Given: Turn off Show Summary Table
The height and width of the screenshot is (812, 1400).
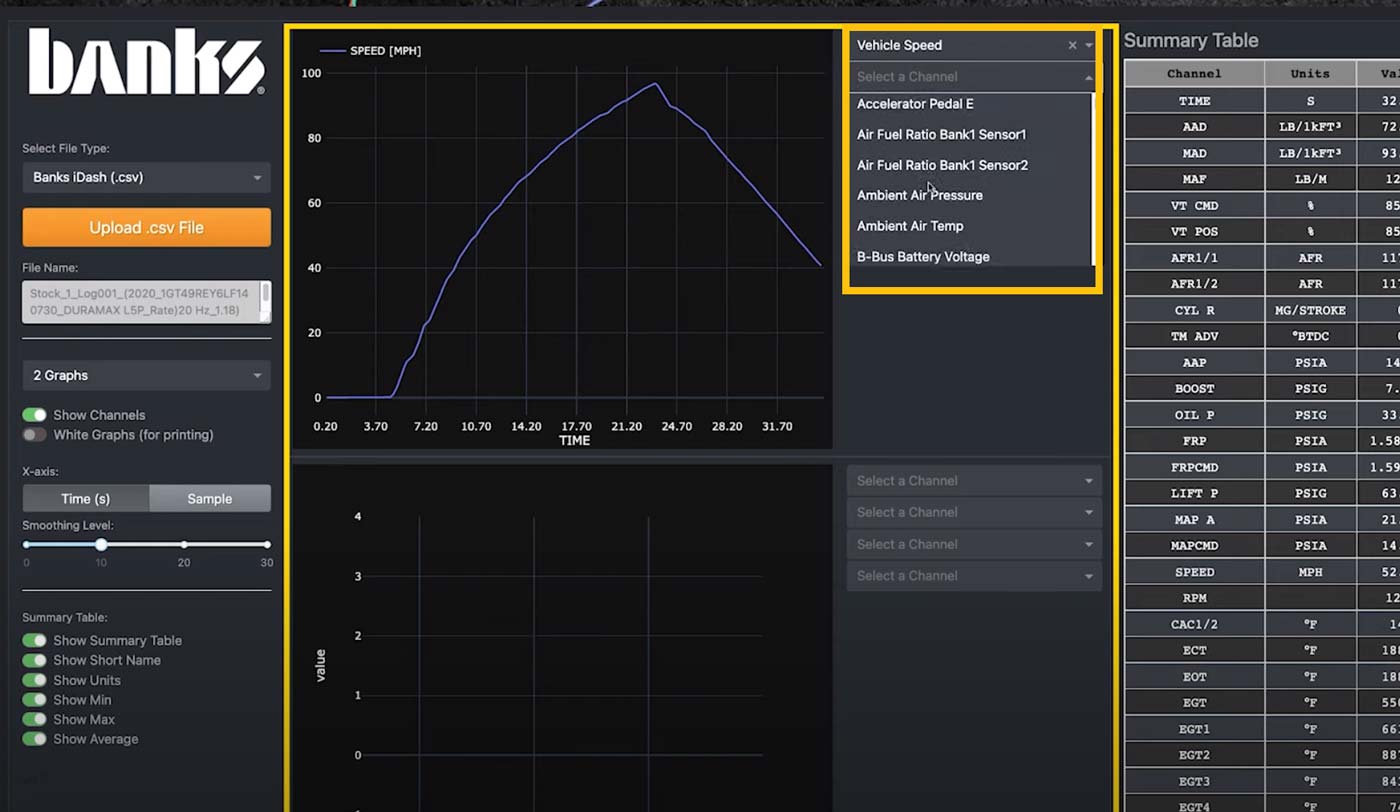Looking at the screenshot, I should pos(33,640).
